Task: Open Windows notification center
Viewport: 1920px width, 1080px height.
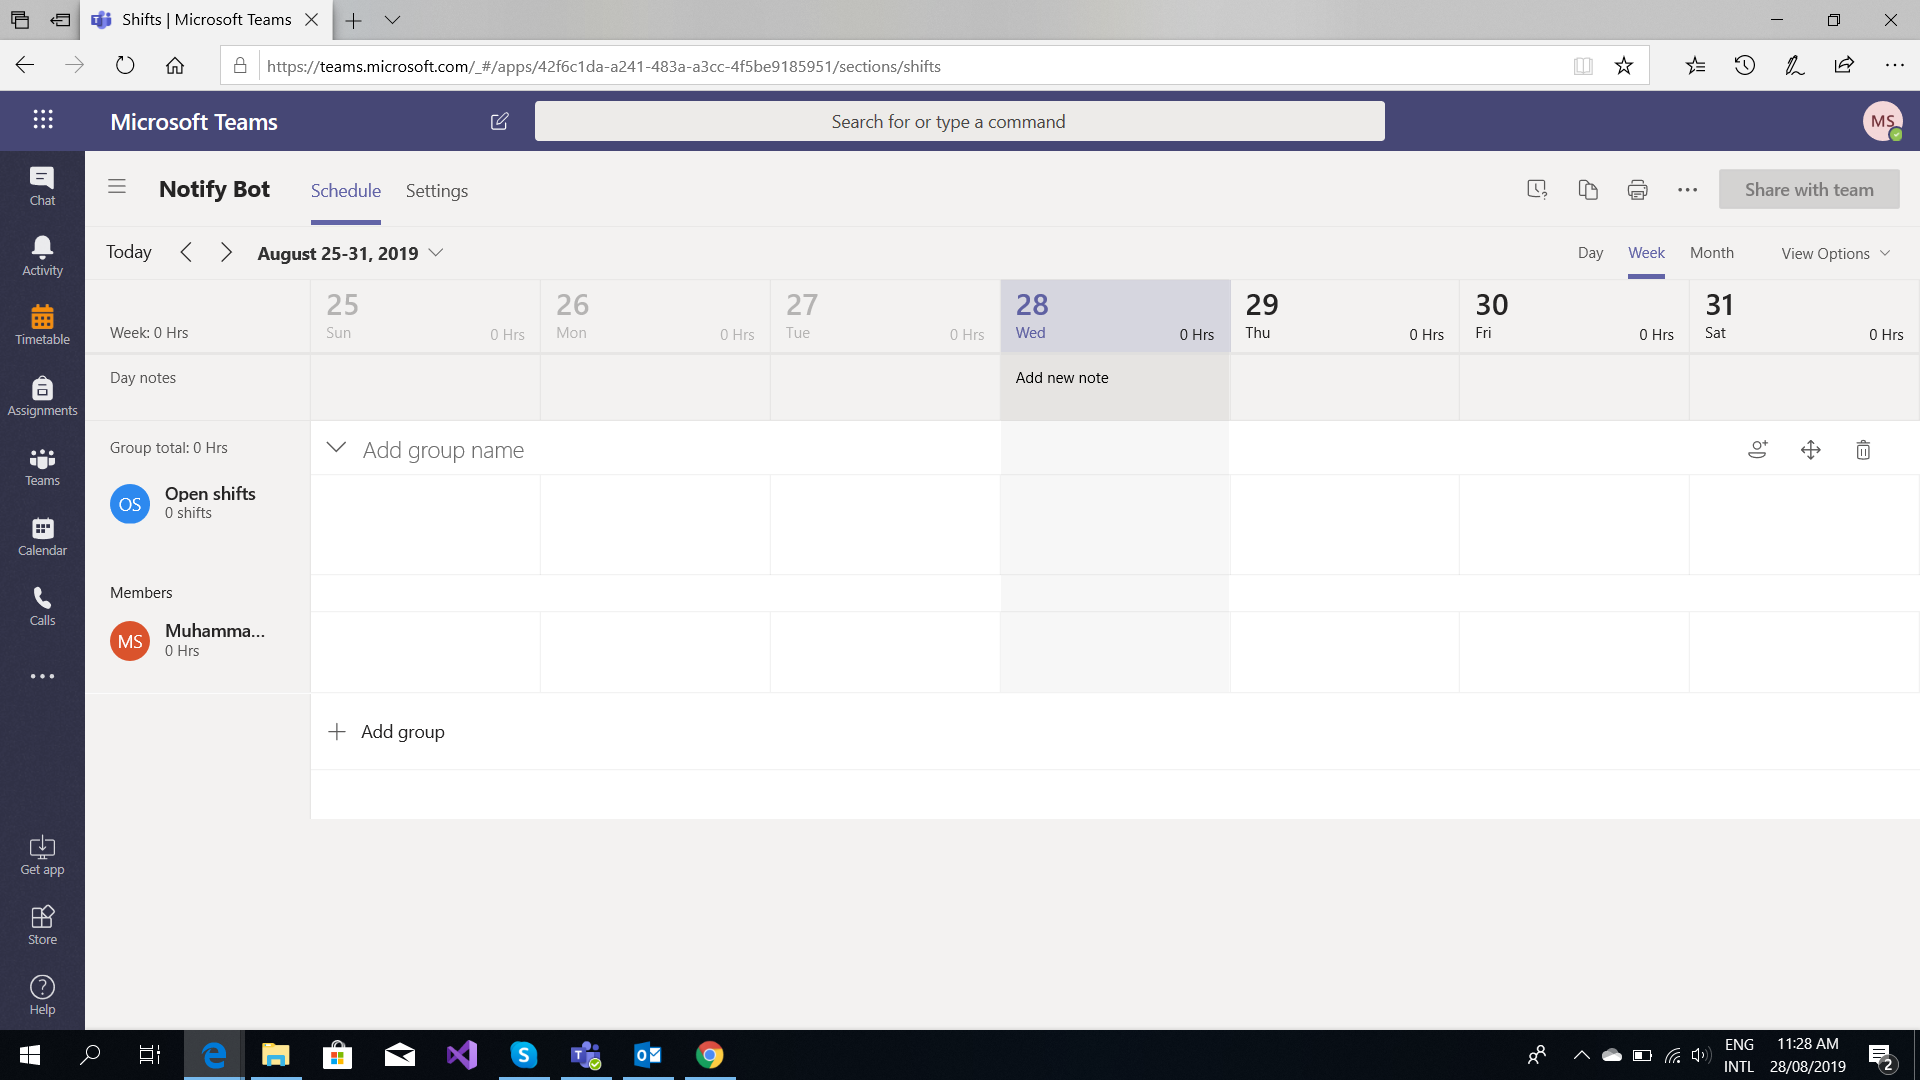Action: coord(1880,1056)
